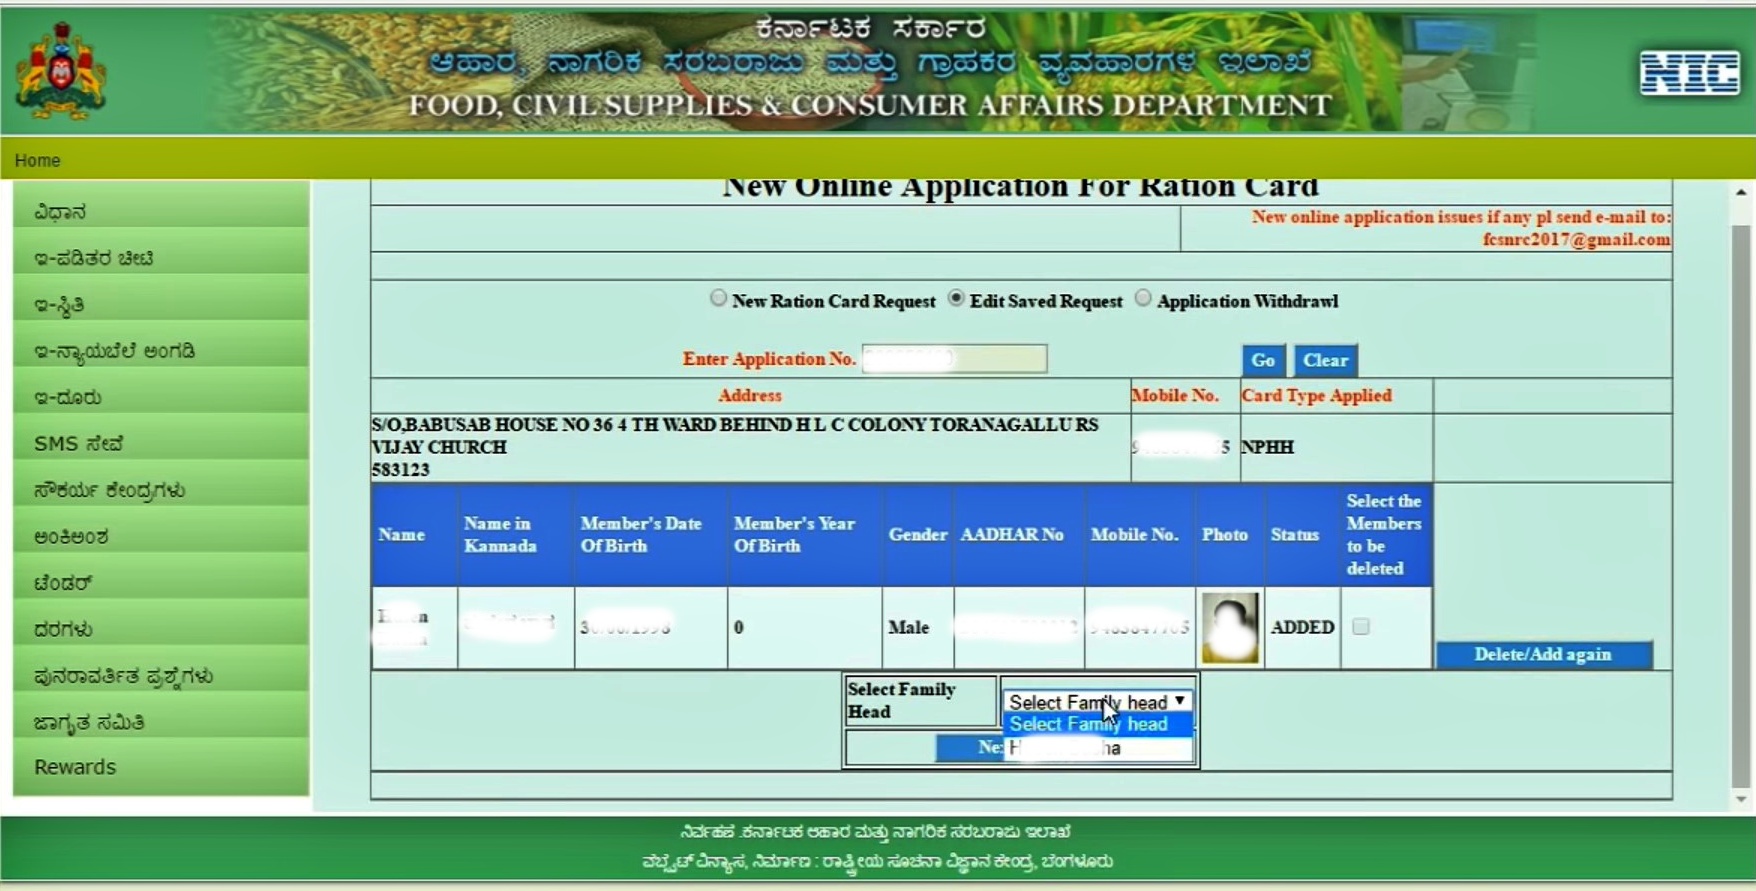The image size is (1756, 891).
Task: Open the Rewards sidebar item
Action: pos(161,767)
